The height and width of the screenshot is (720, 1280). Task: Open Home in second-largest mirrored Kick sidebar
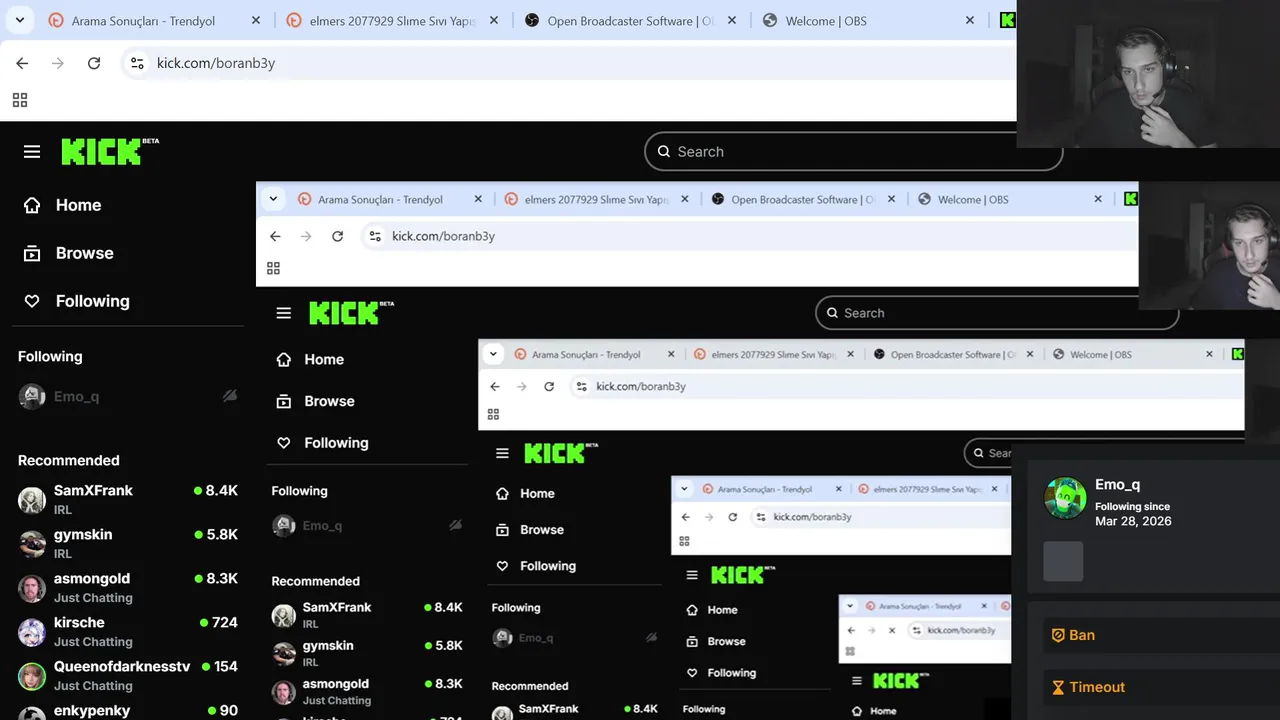(312, 359)
